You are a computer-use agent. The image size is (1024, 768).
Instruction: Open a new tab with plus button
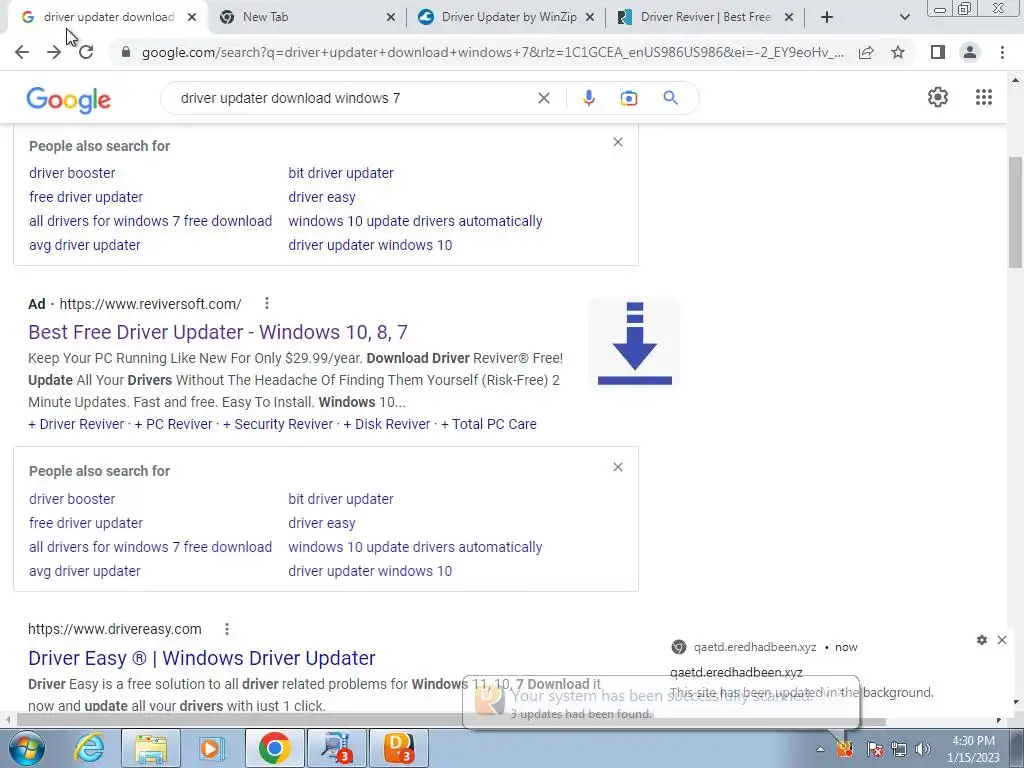coord(827,17)
